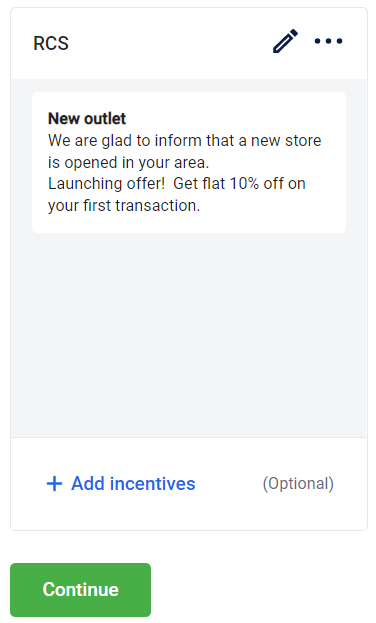Click the empty grey preview area
The height and width of the screenshot is (623, 376).
[189, 334]
